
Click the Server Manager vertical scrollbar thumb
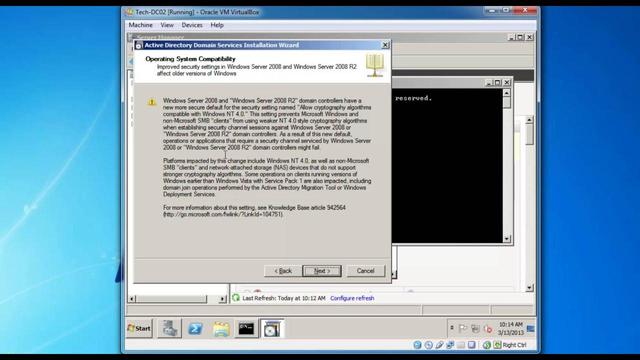coord(529,134)
